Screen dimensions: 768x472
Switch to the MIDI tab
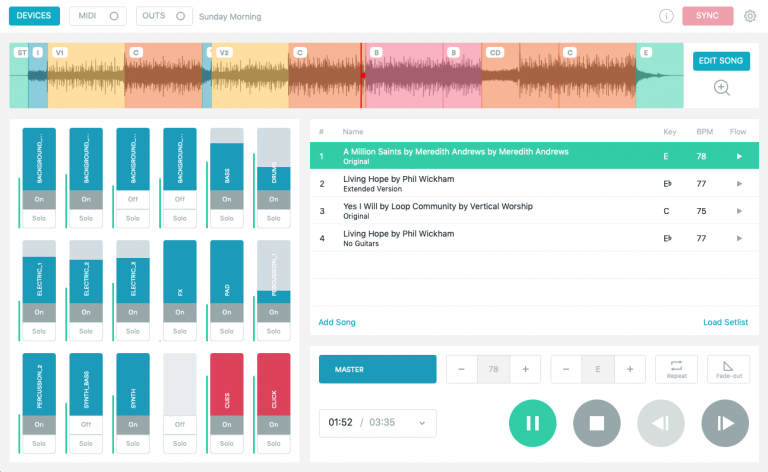click(97, 16)
